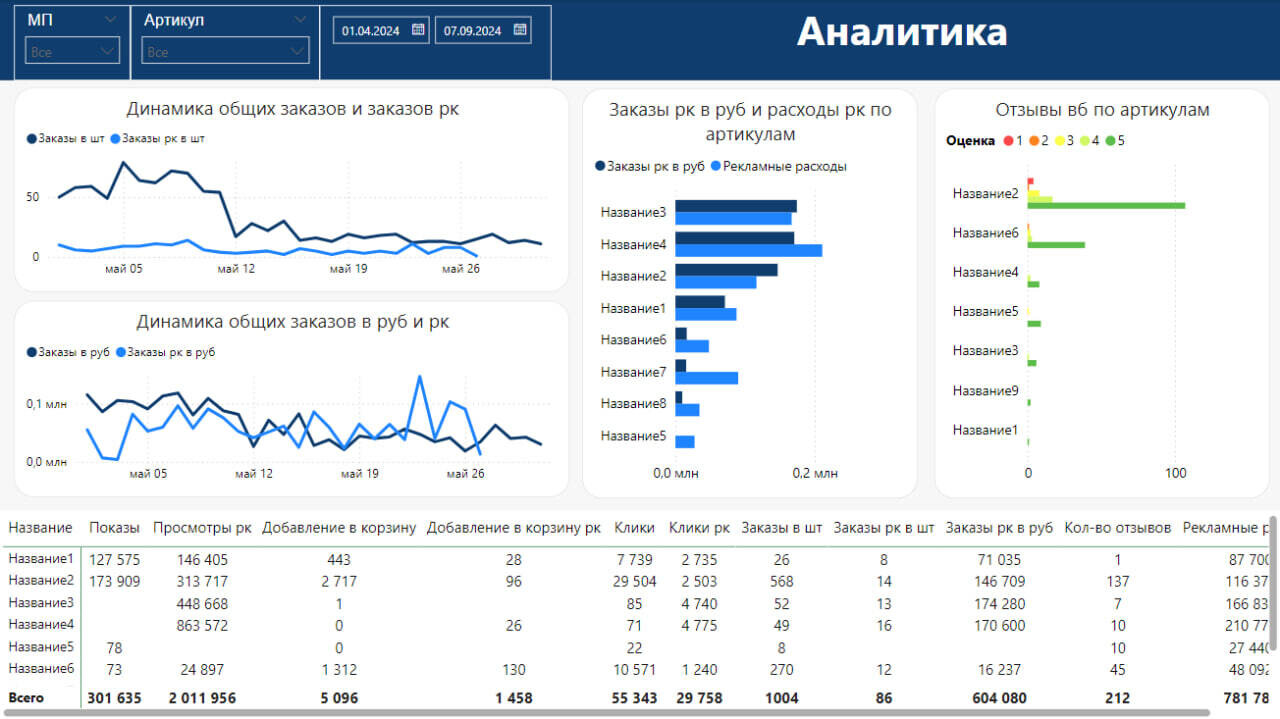Click the Название4 bar label in chart
The width and height of the screenshot is (1280, 719).
click(633, 244)
